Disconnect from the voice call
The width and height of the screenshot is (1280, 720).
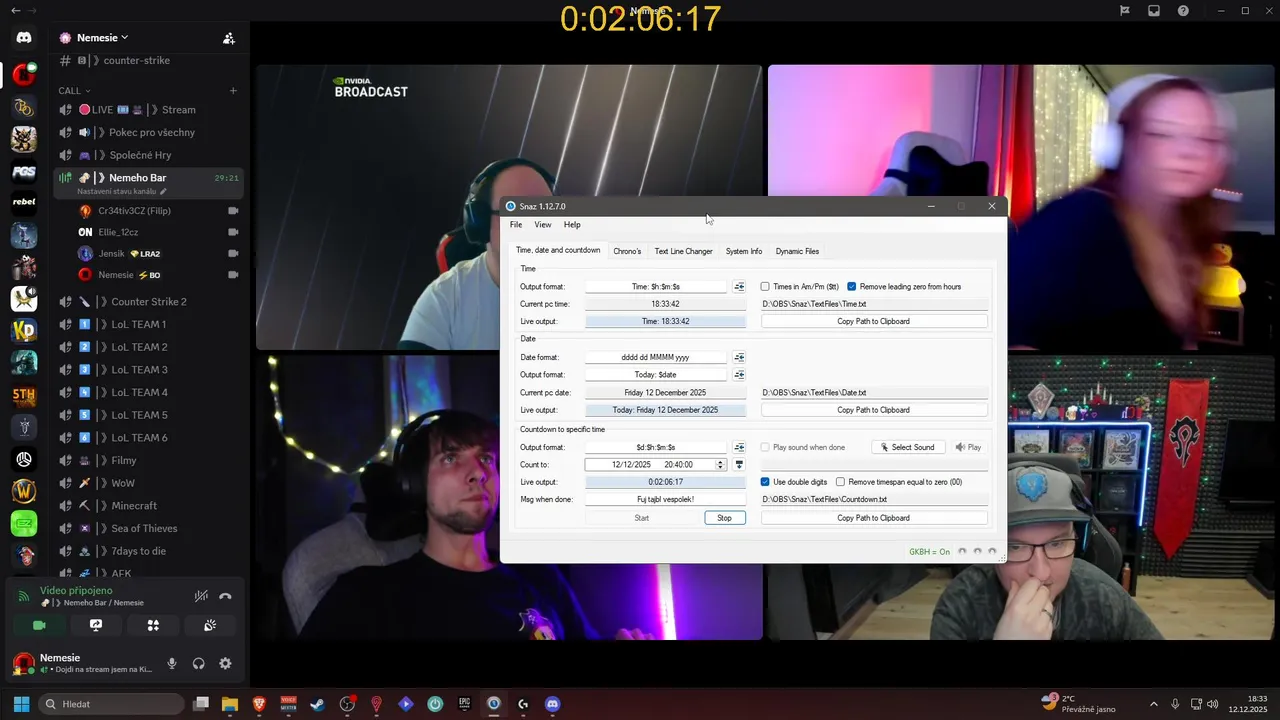[225, 596]
